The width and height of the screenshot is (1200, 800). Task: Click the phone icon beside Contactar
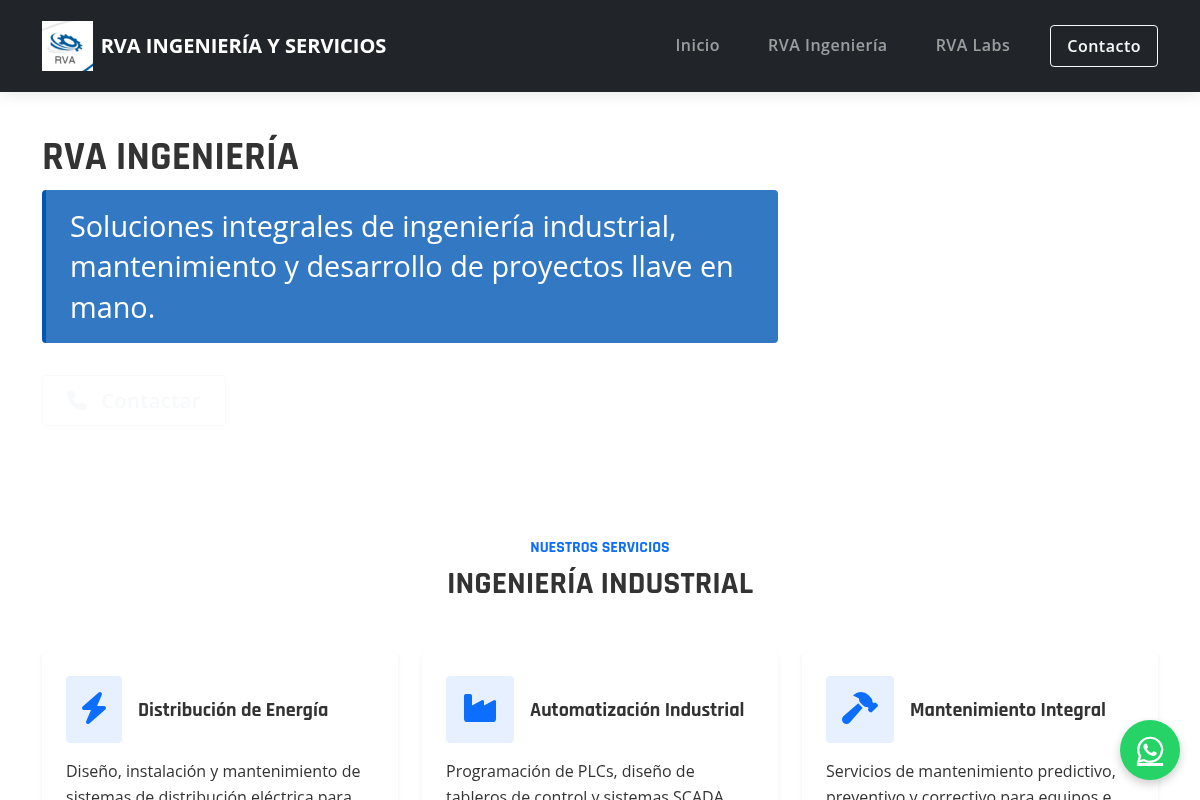pyautogui.click(x=77, y=401)
